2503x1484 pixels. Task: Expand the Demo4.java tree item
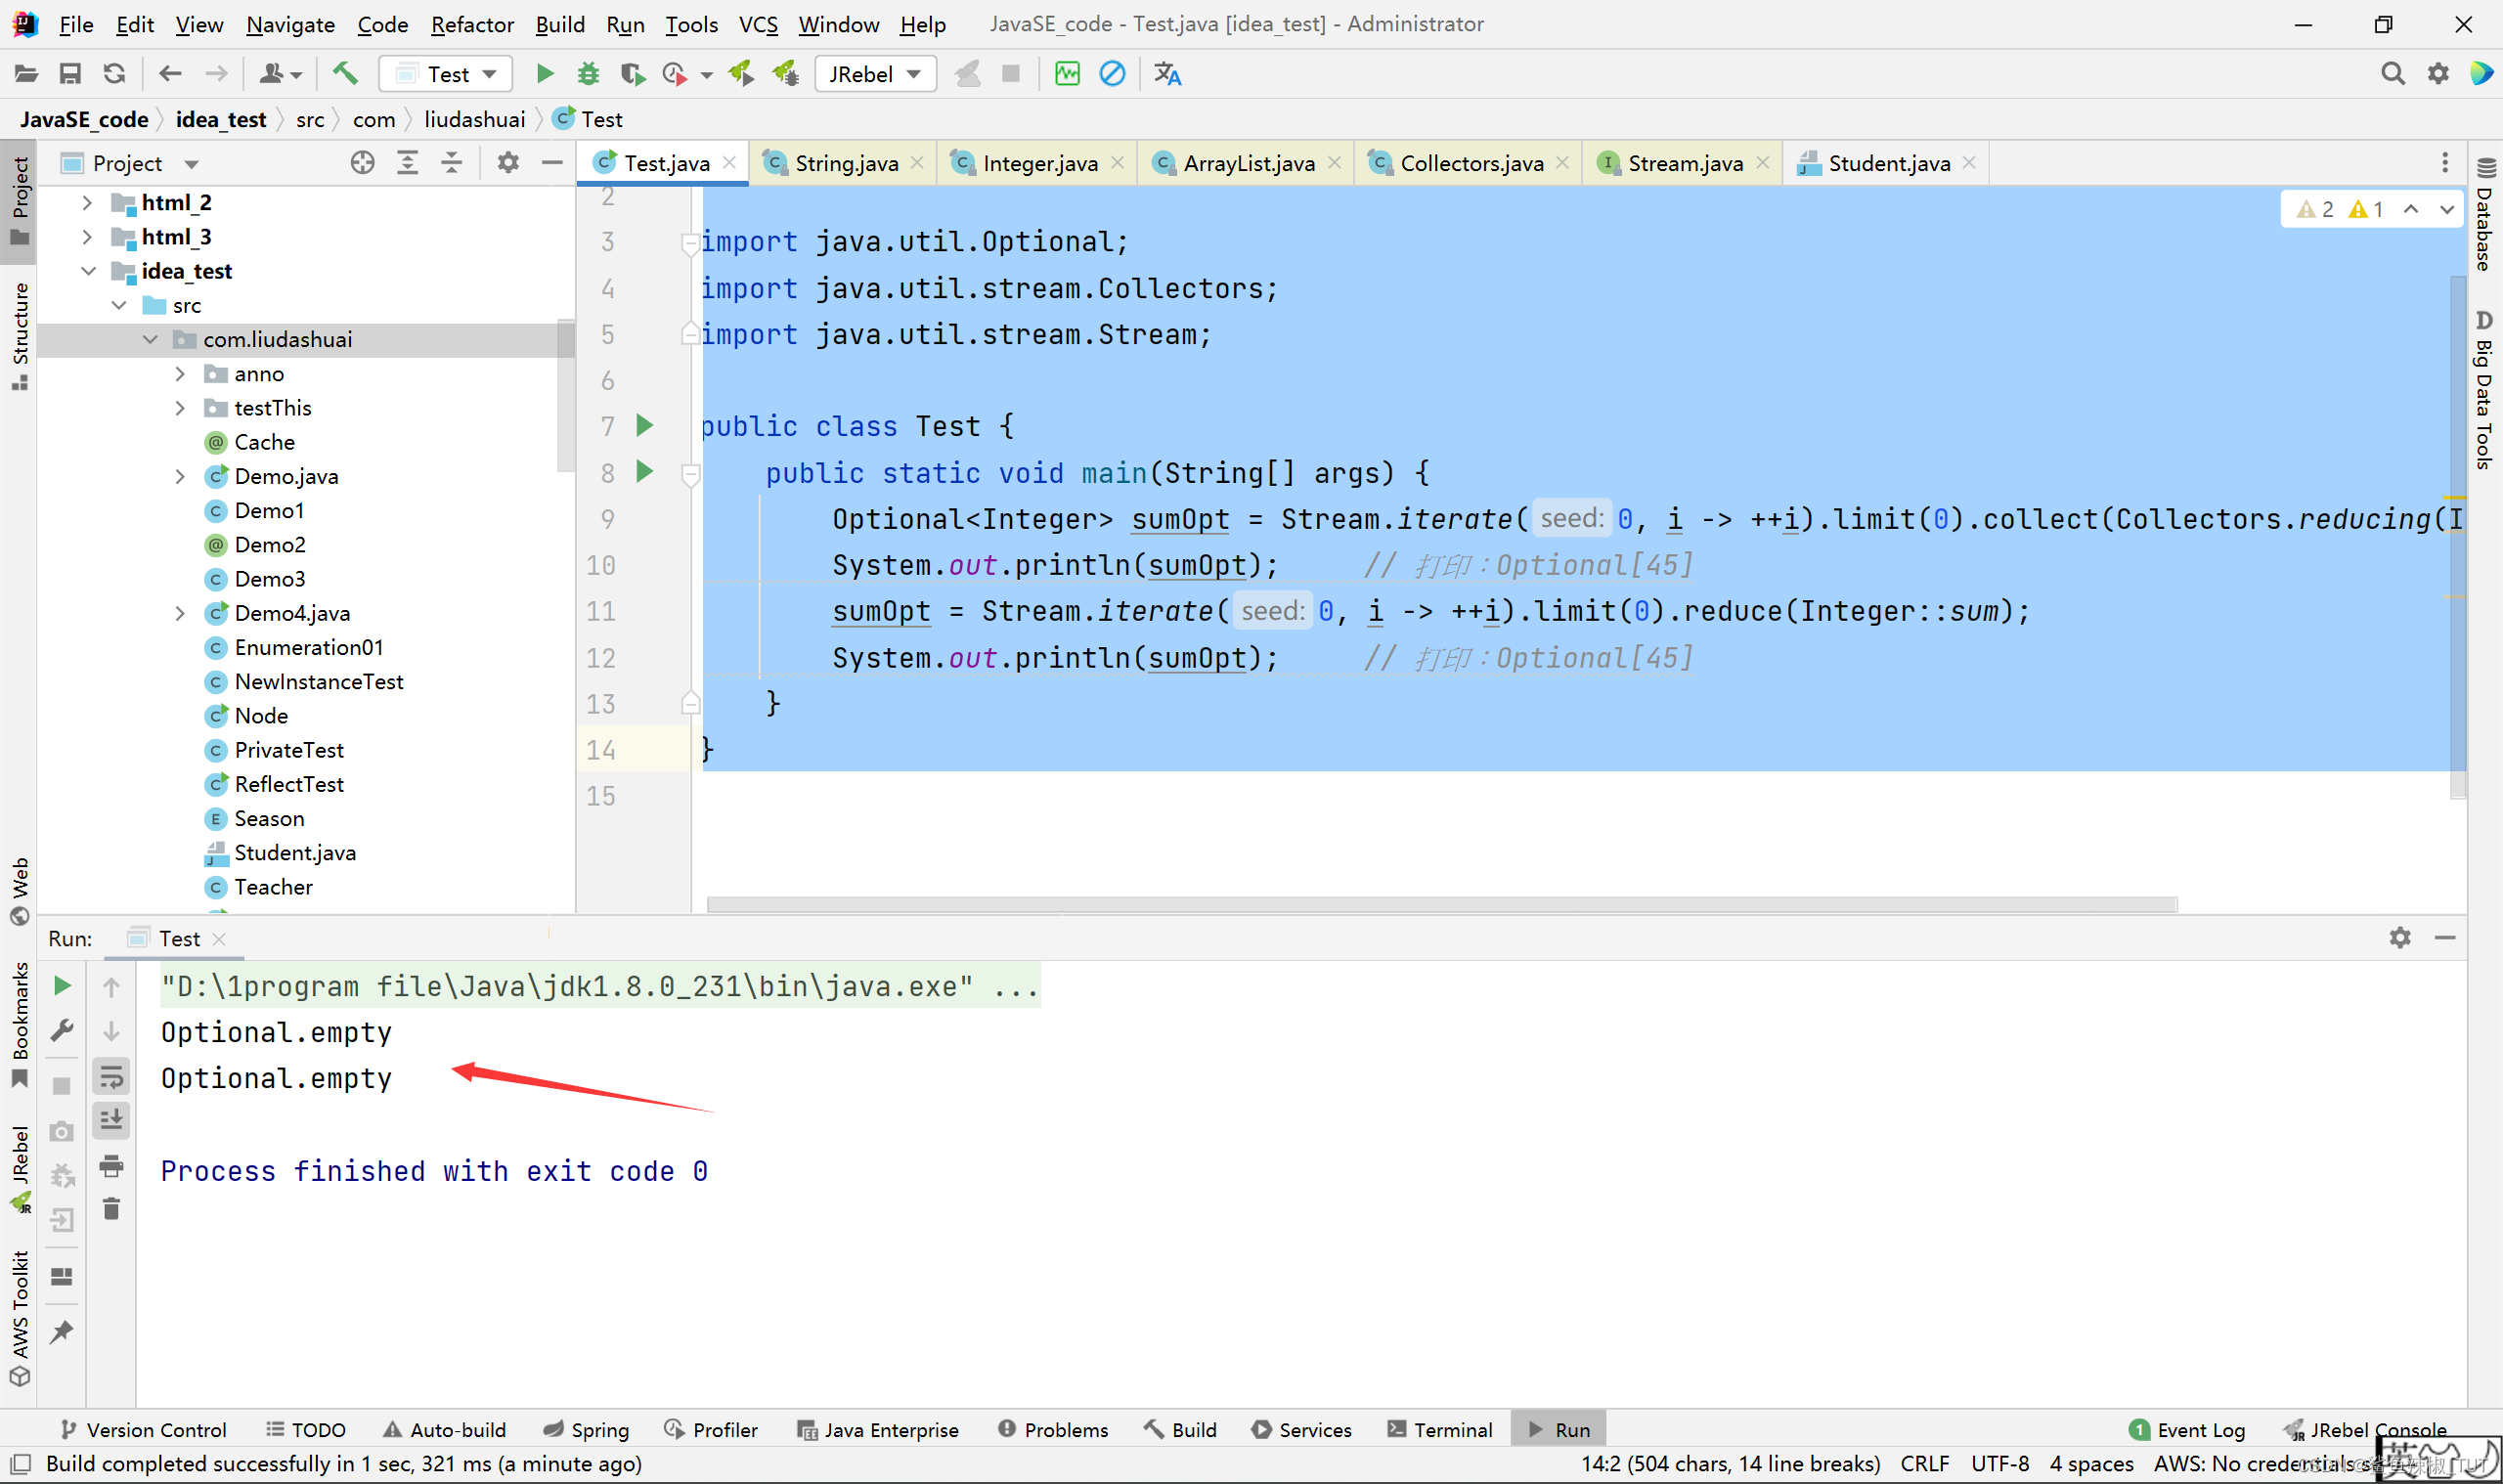pos(175,613)
